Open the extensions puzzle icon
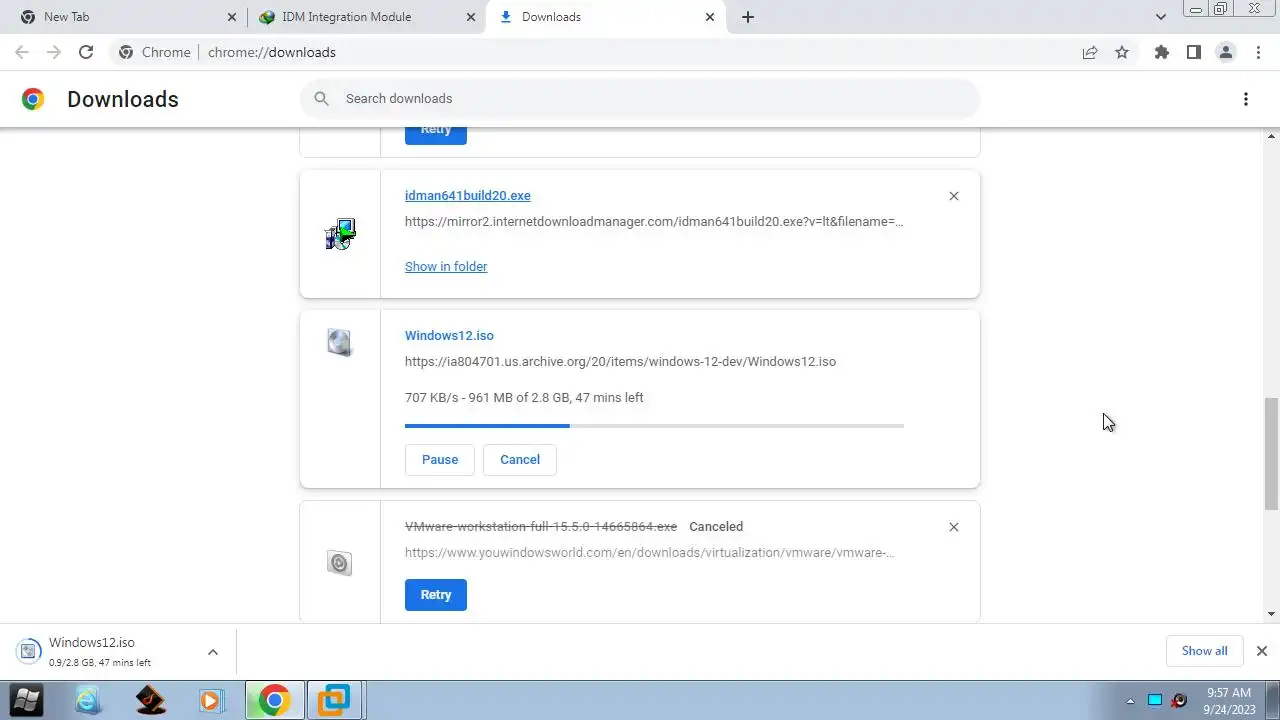 coord(1161,52)
